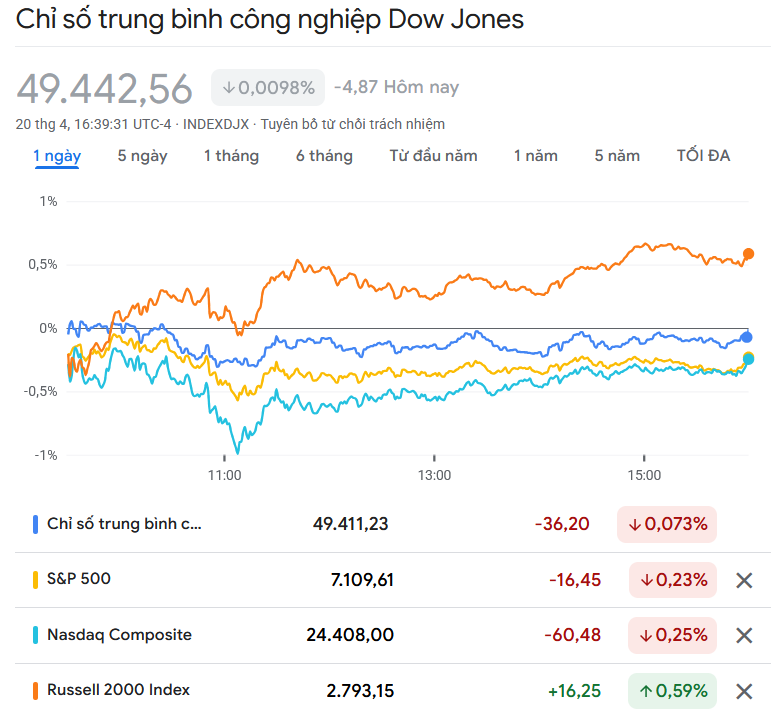Switch chart to "1 năm" view
Image resolution: width=771 pixels, height=716 pixels.
tap(536, 156)
